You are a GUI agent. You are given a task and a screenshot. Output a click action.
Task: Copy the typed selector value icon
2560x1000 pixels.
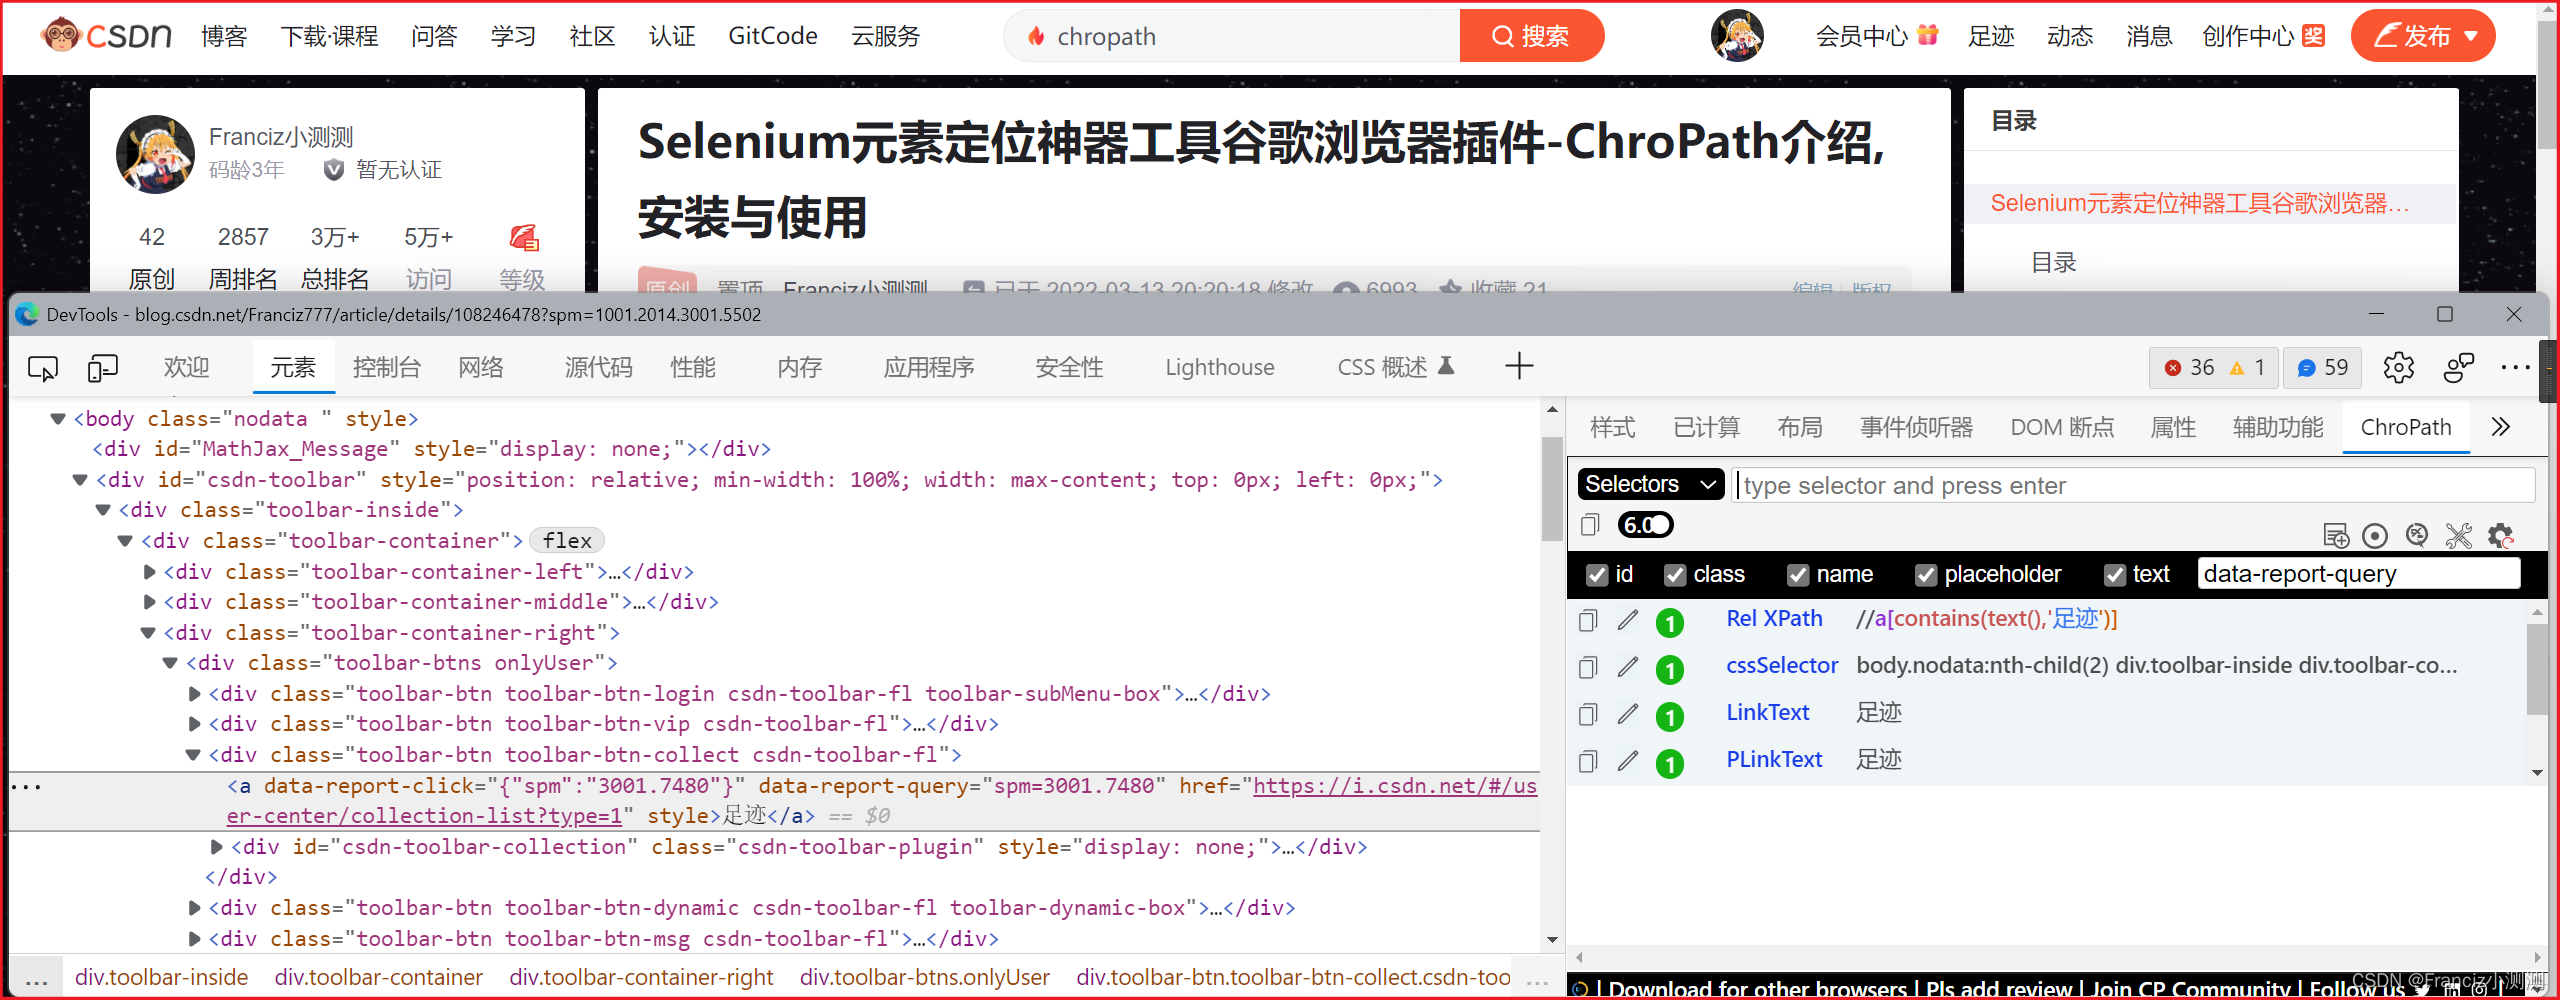pyautogui.click(x=1590, y=525)
